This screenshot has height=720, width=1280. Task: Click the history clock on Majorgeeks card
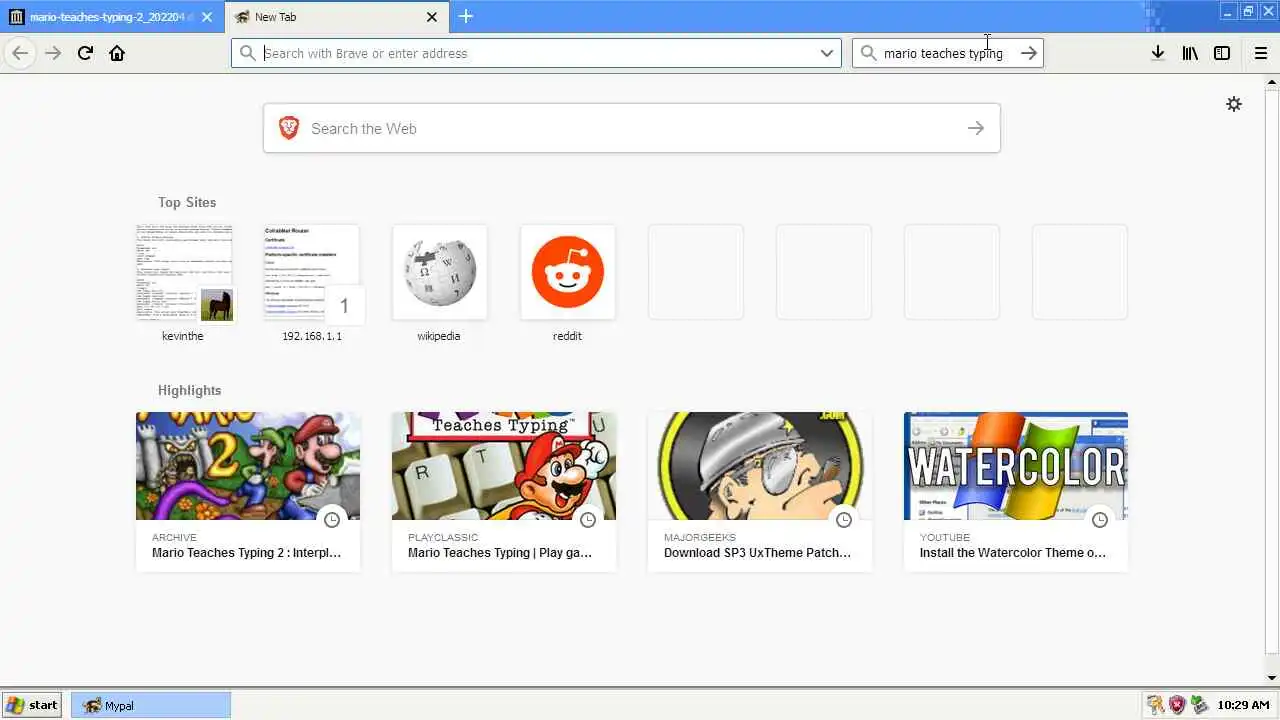pos(844,519)
